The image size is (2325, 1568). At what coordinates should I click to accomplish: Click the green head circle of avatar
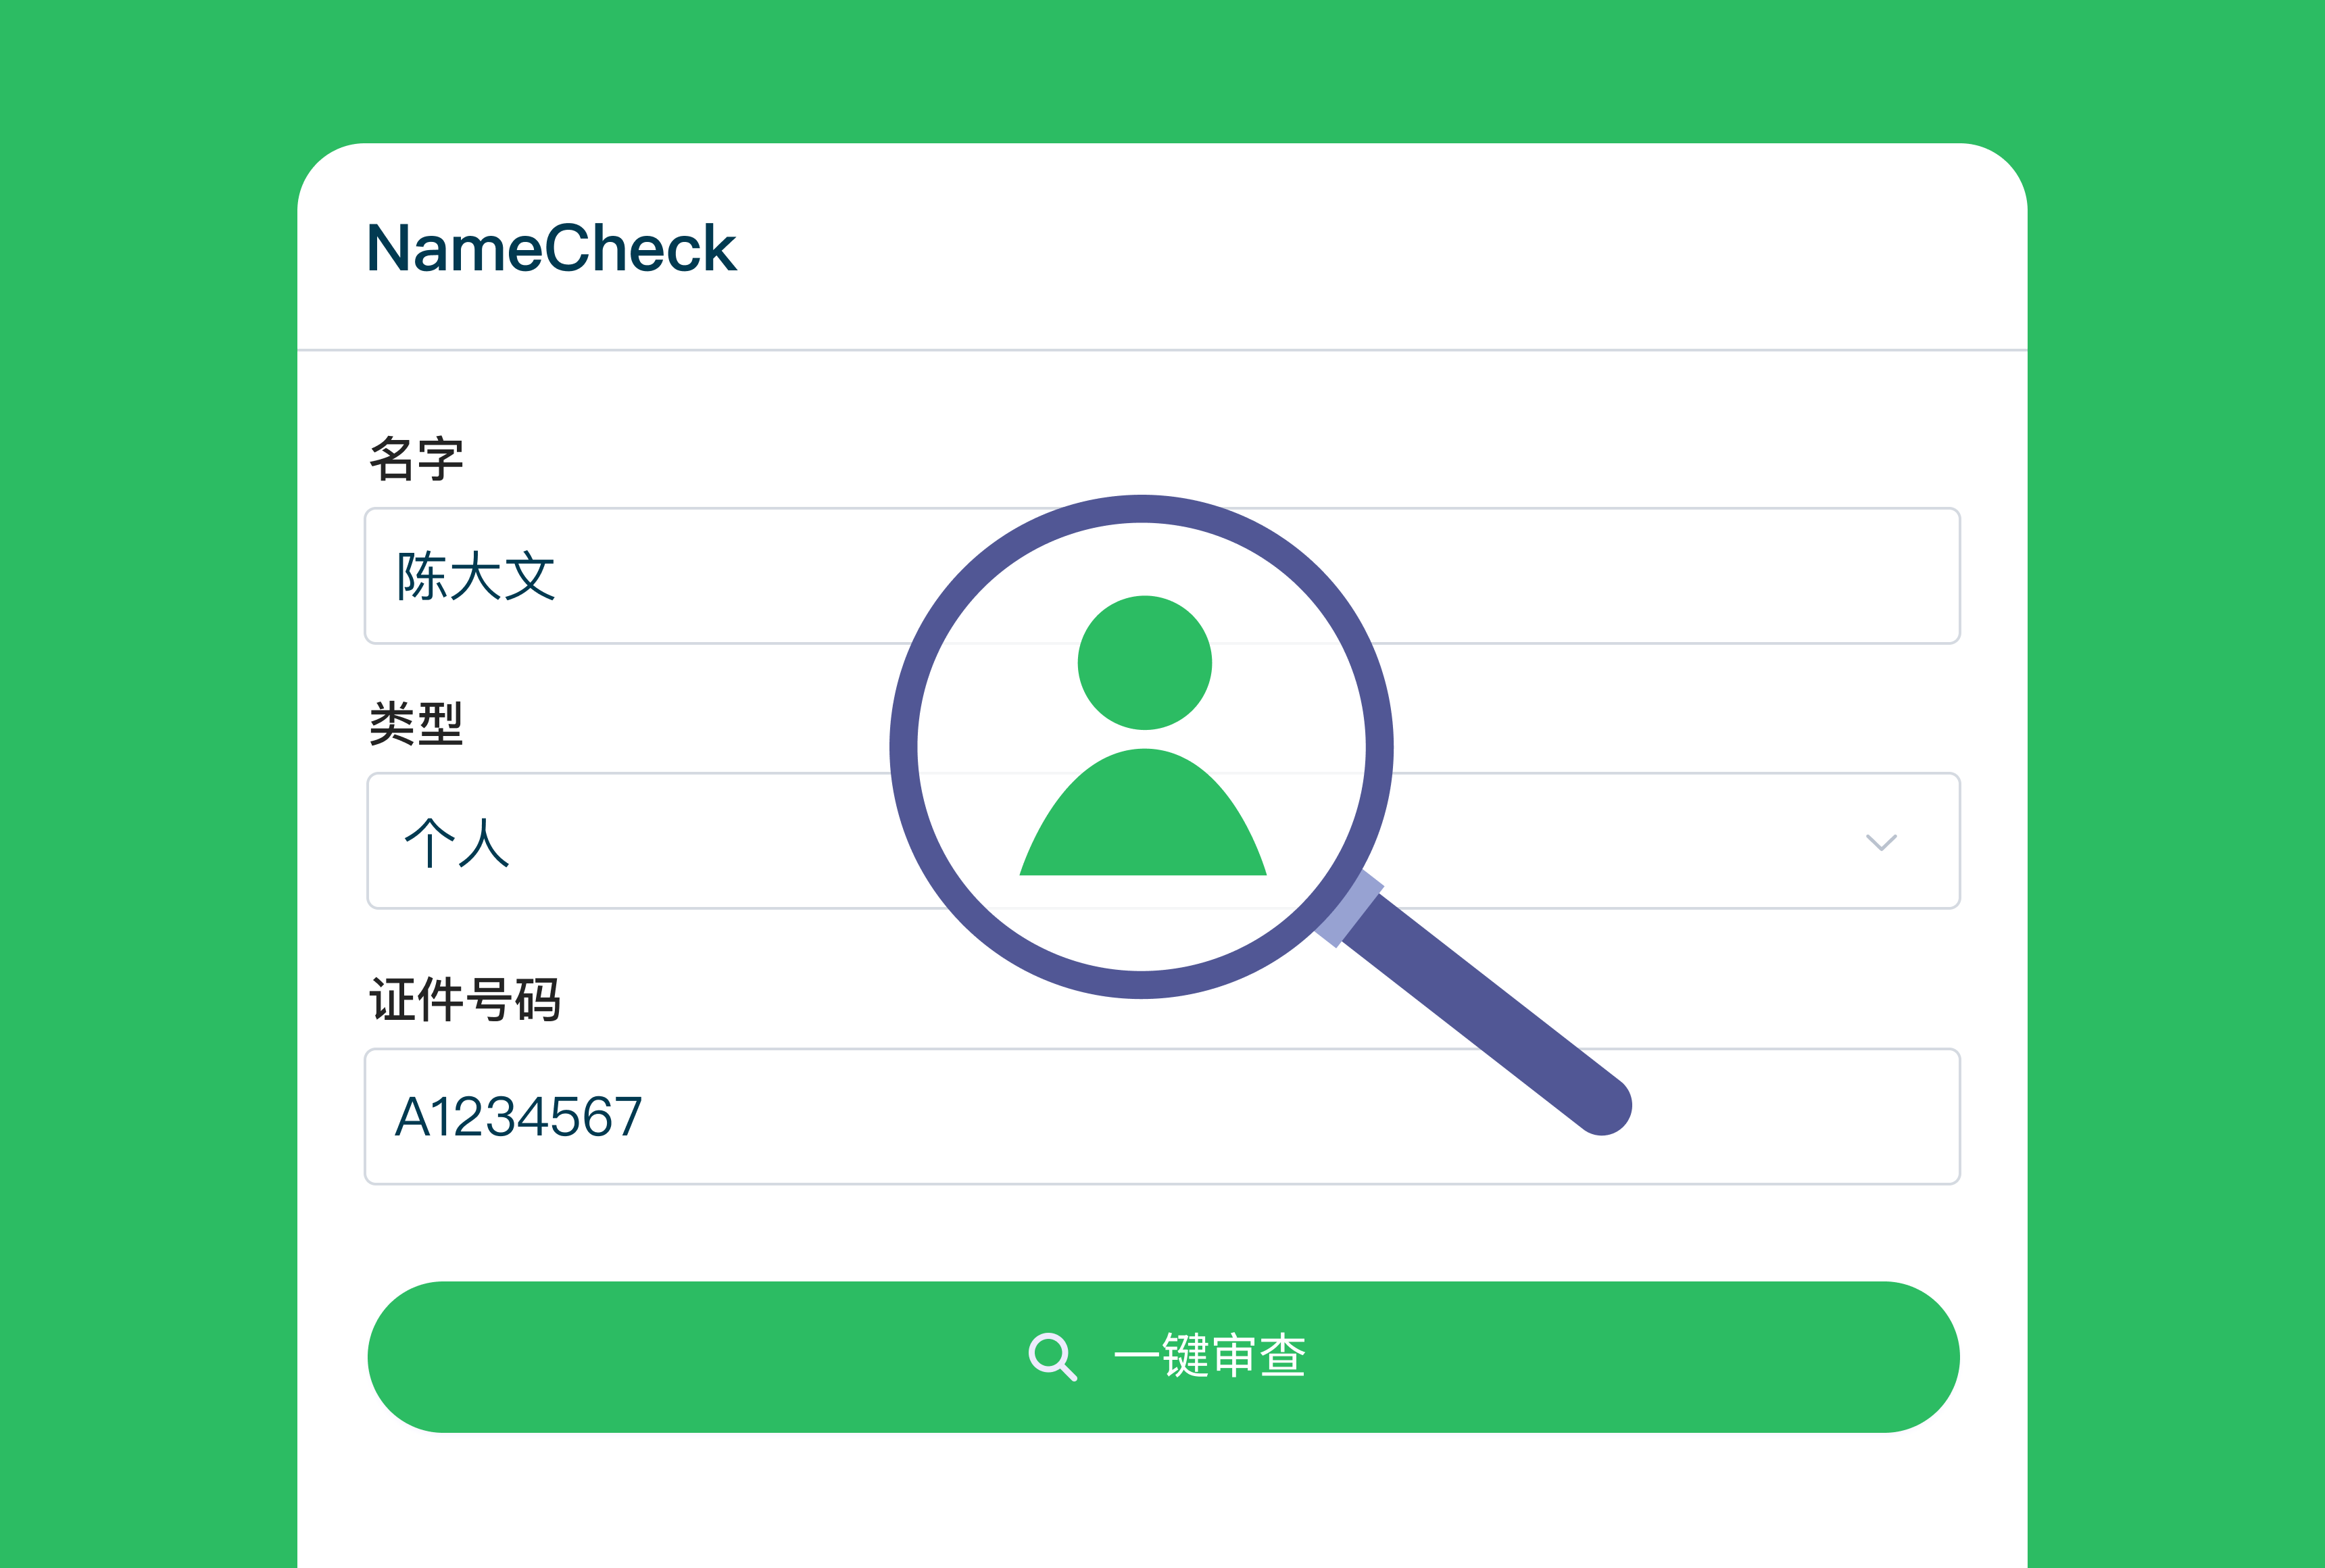1144,662
